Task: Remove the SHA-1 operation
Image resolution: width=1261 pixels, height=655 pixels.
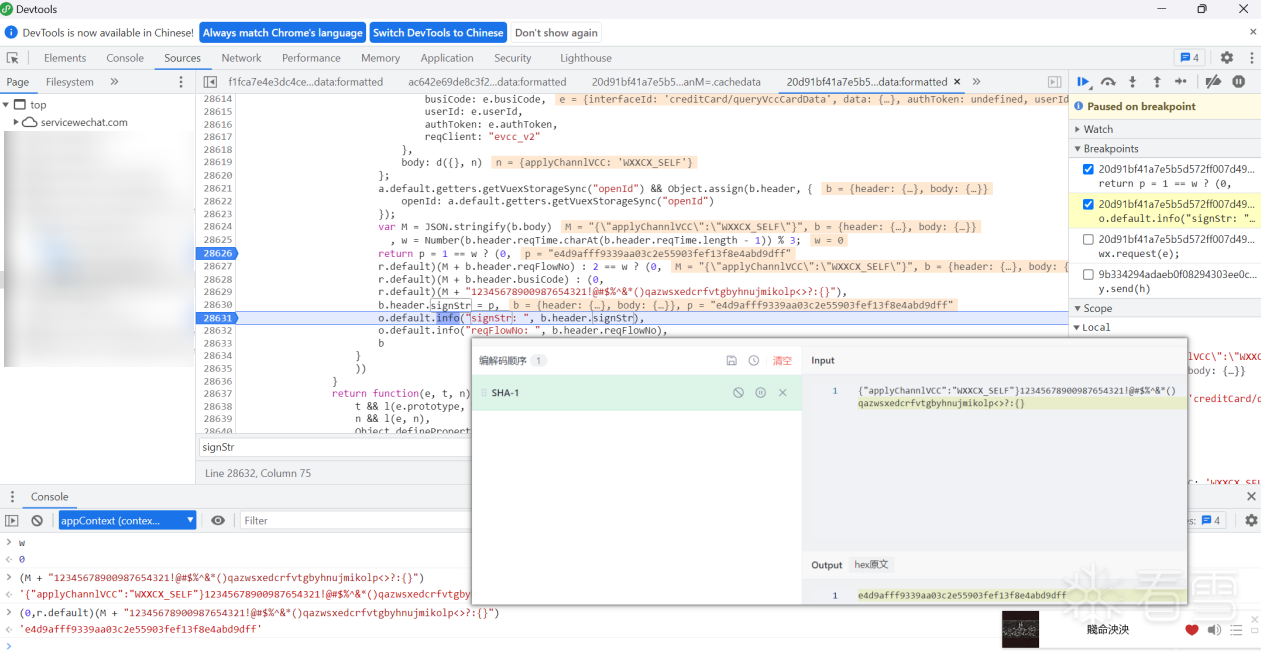Action: 783,393
